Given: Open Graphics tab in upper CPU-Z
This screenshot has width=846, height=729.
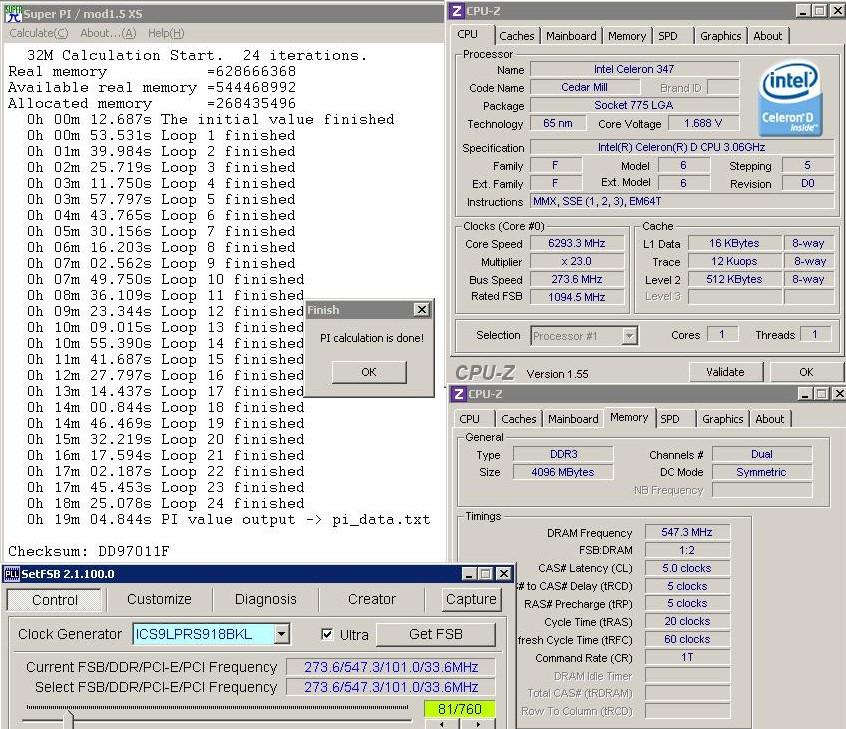Looking at the screenshot, I should (x=720, y=36).
